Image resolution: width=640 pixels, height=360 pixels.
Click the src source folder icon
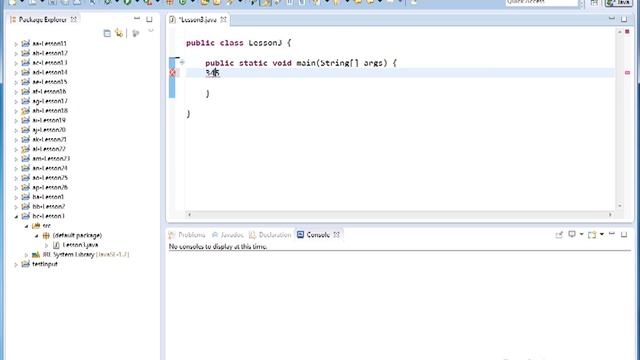[x=36, y=226]
